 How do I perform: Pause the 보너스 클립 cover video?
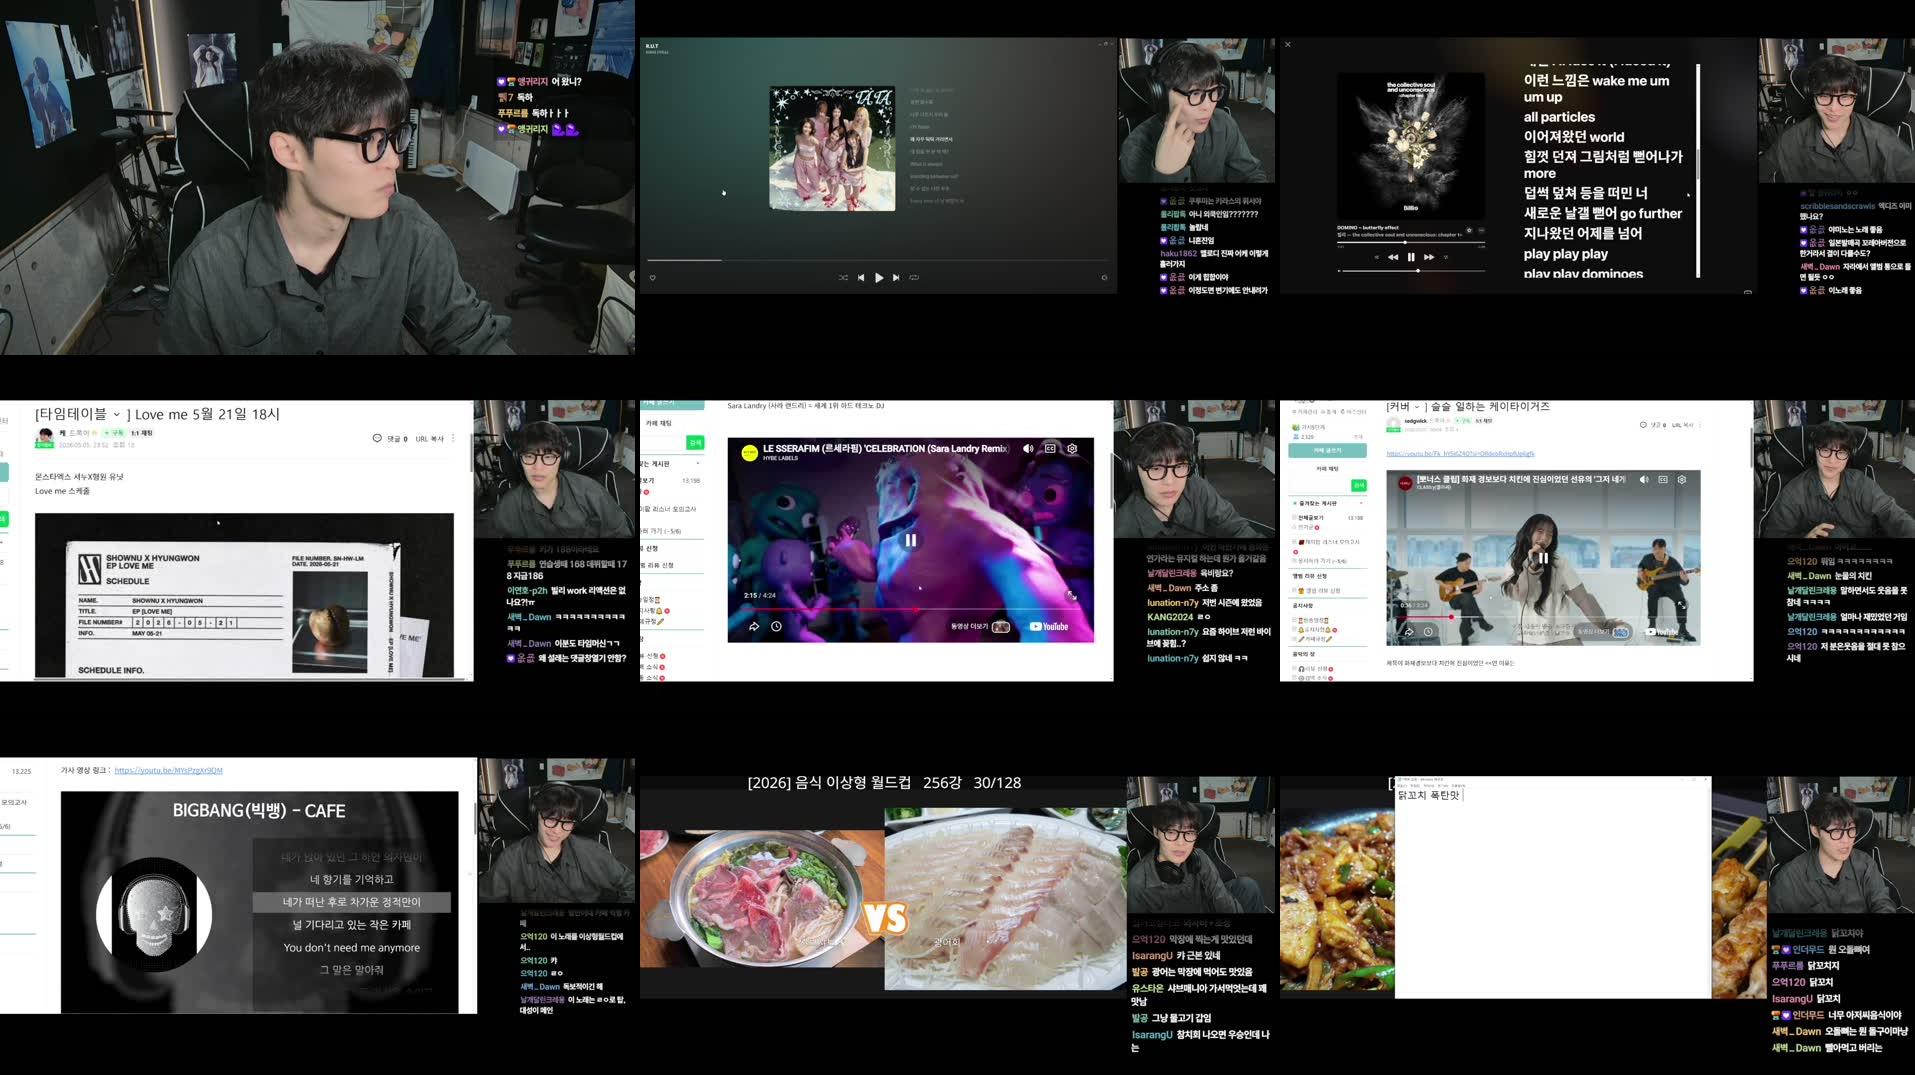[1543, 558]
